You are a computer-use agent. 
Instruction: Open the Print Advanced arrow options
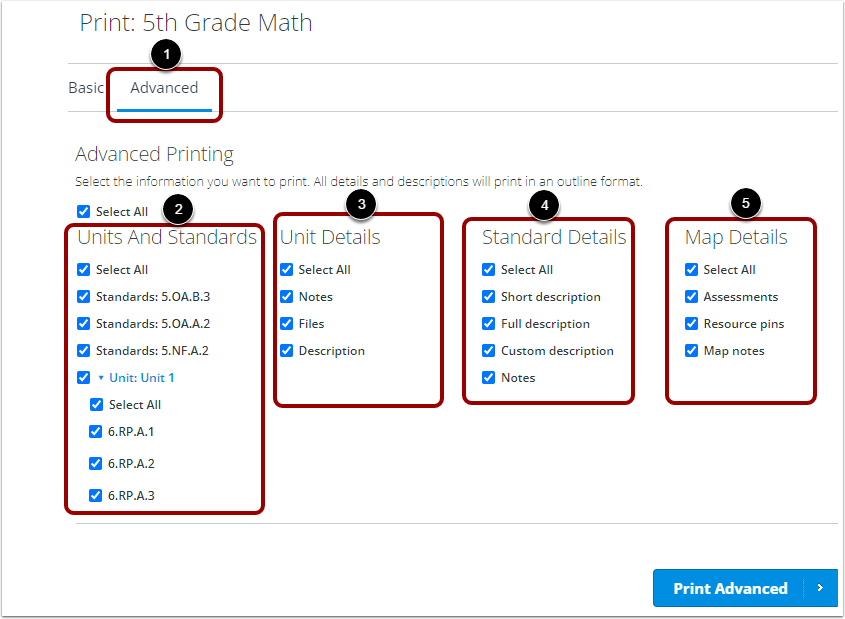tap(820, 588)
